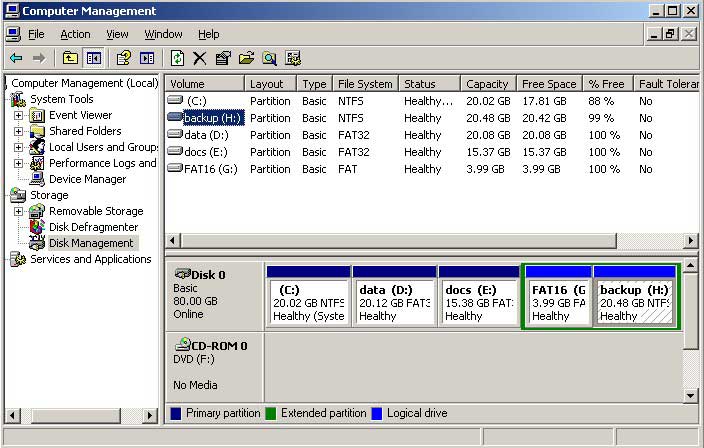Open the View menu
704x448 pixels.
point(117,34)
